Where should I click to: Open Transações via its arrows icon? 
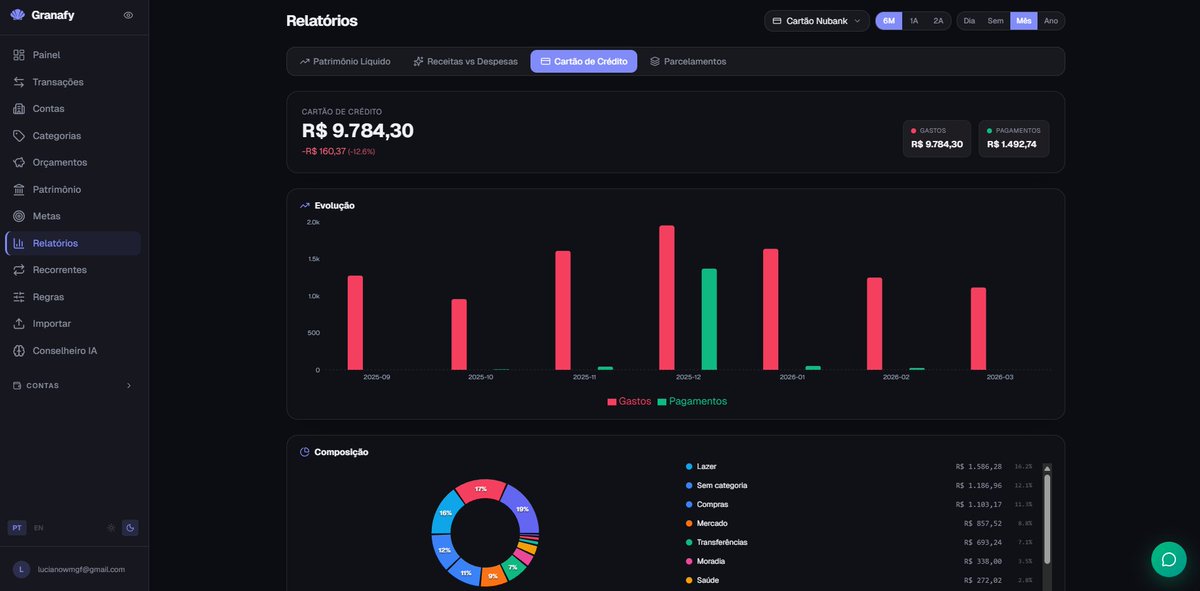coord(19,82)
